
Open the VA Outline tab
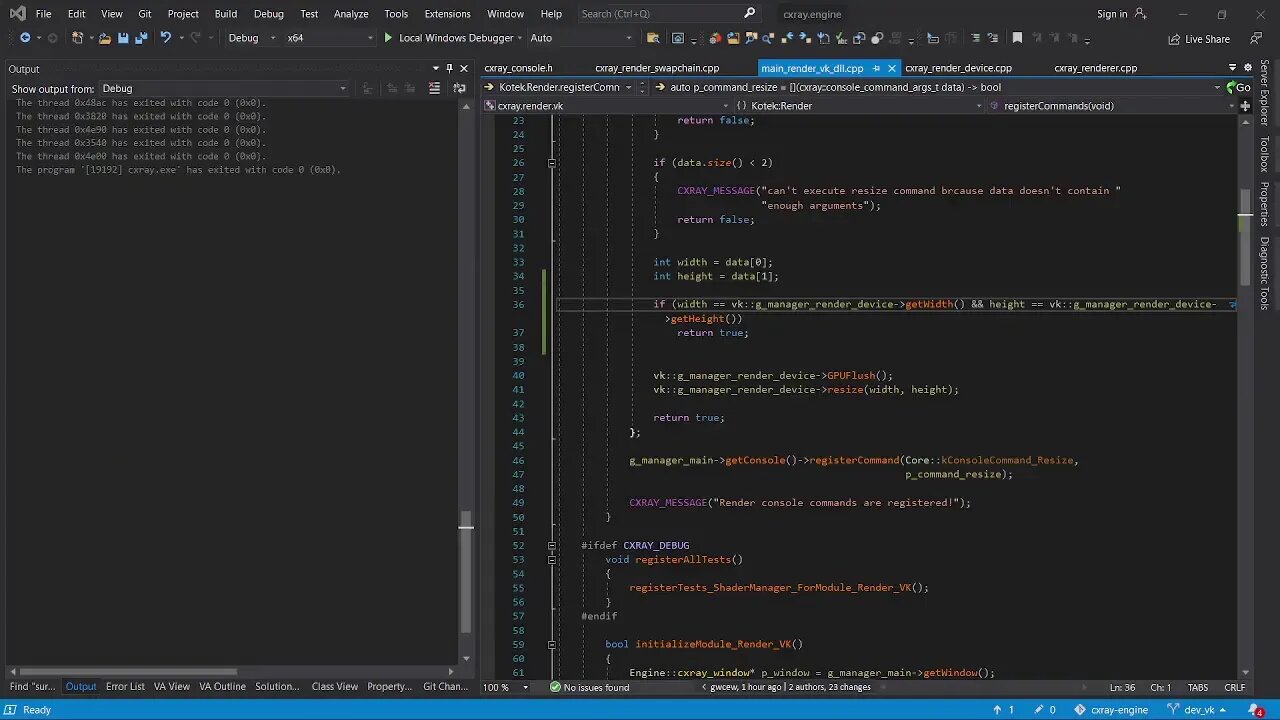[x=222, y=686]
